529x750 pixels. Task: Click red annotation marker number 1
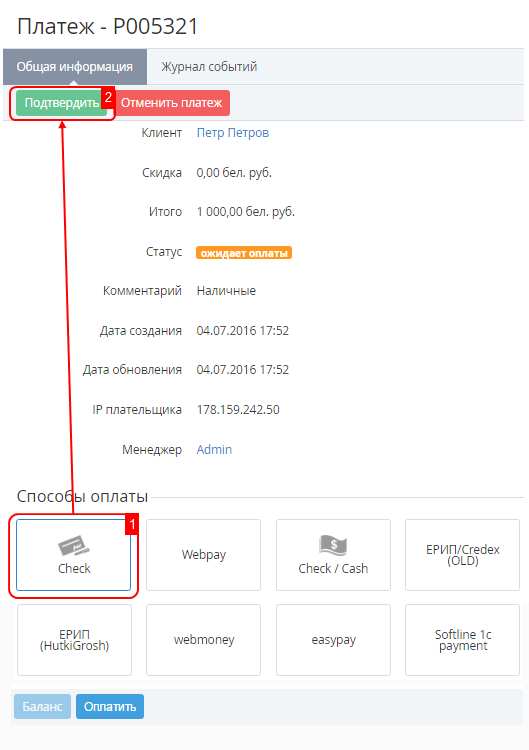tap(132, 524)
